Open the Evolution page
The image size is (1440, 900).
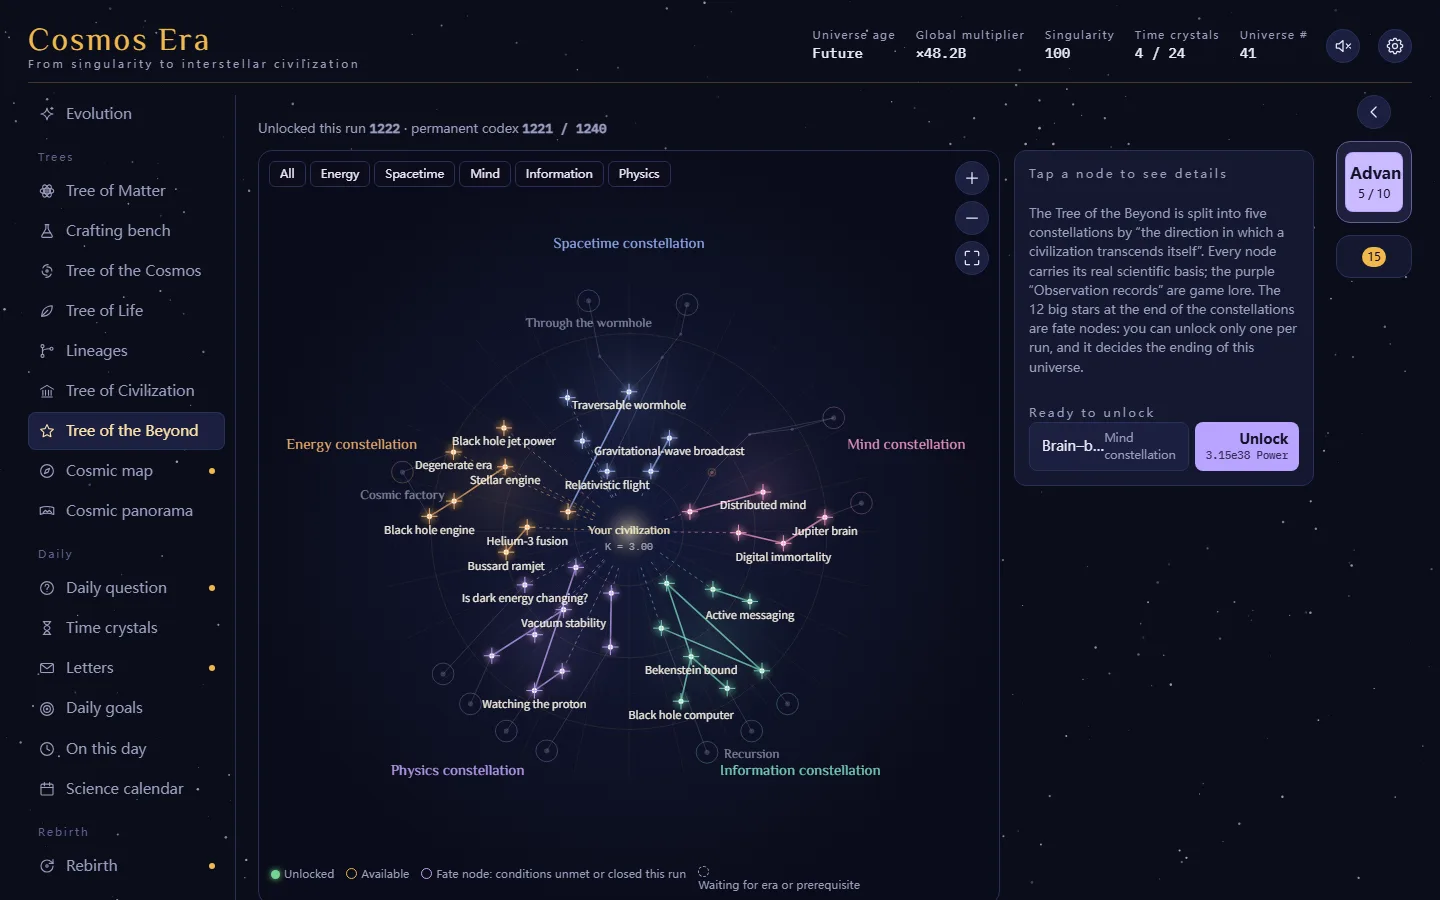tap(126, 114)
